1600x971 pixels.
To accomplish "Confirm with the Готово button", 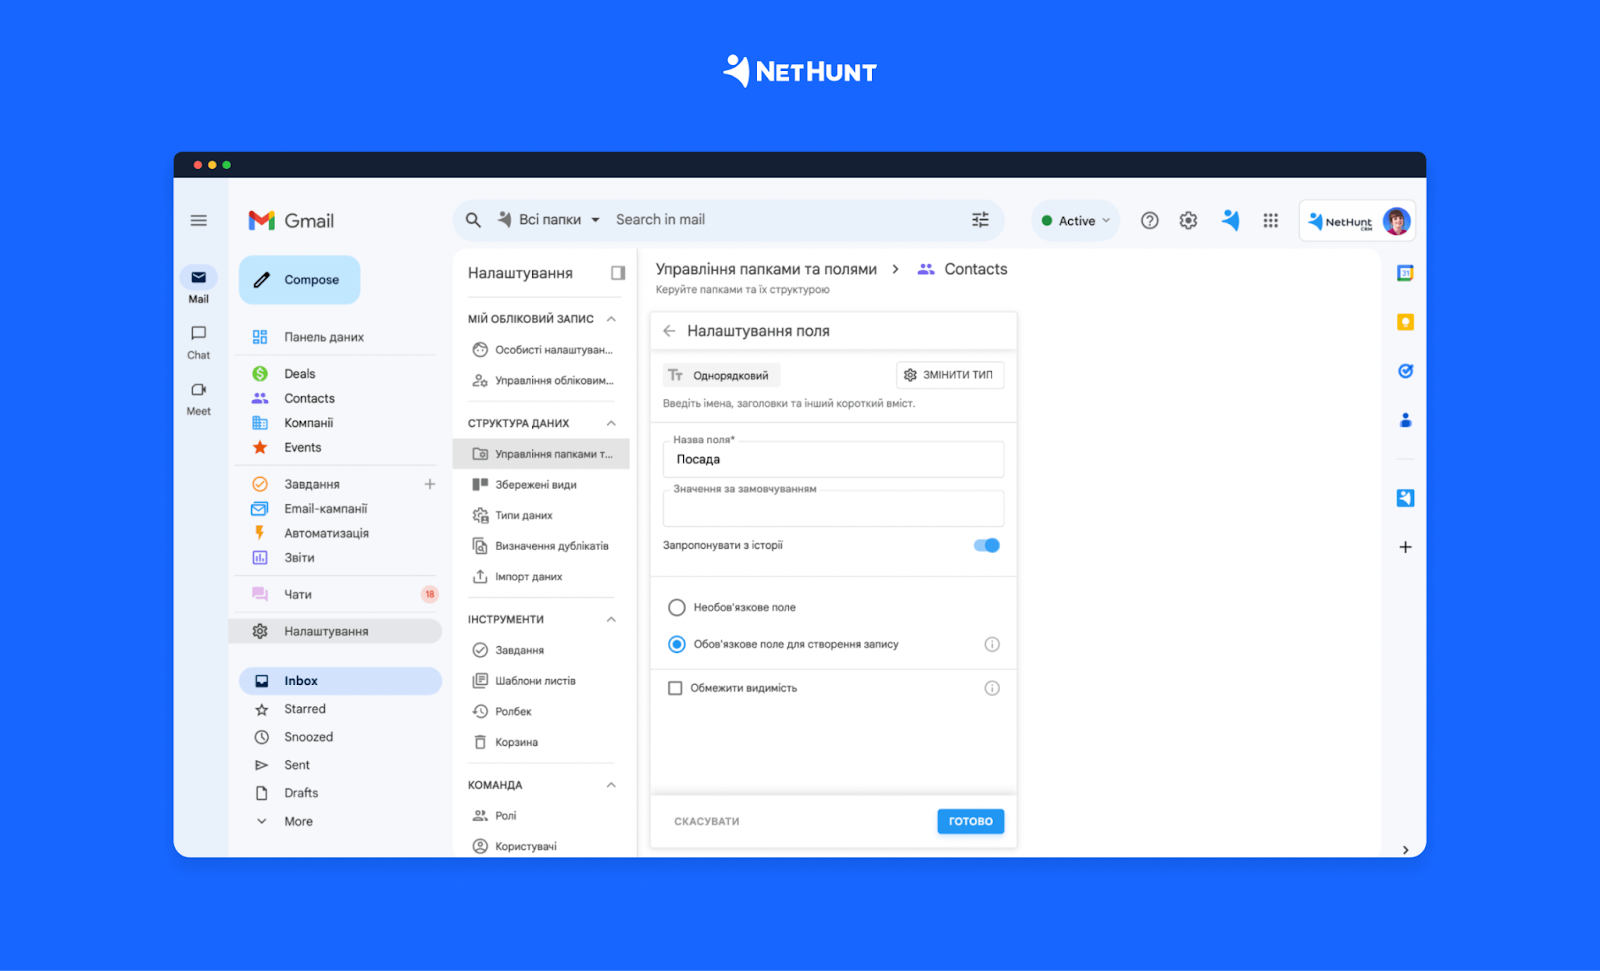I will pyautogui.click(x=970, y=821).
